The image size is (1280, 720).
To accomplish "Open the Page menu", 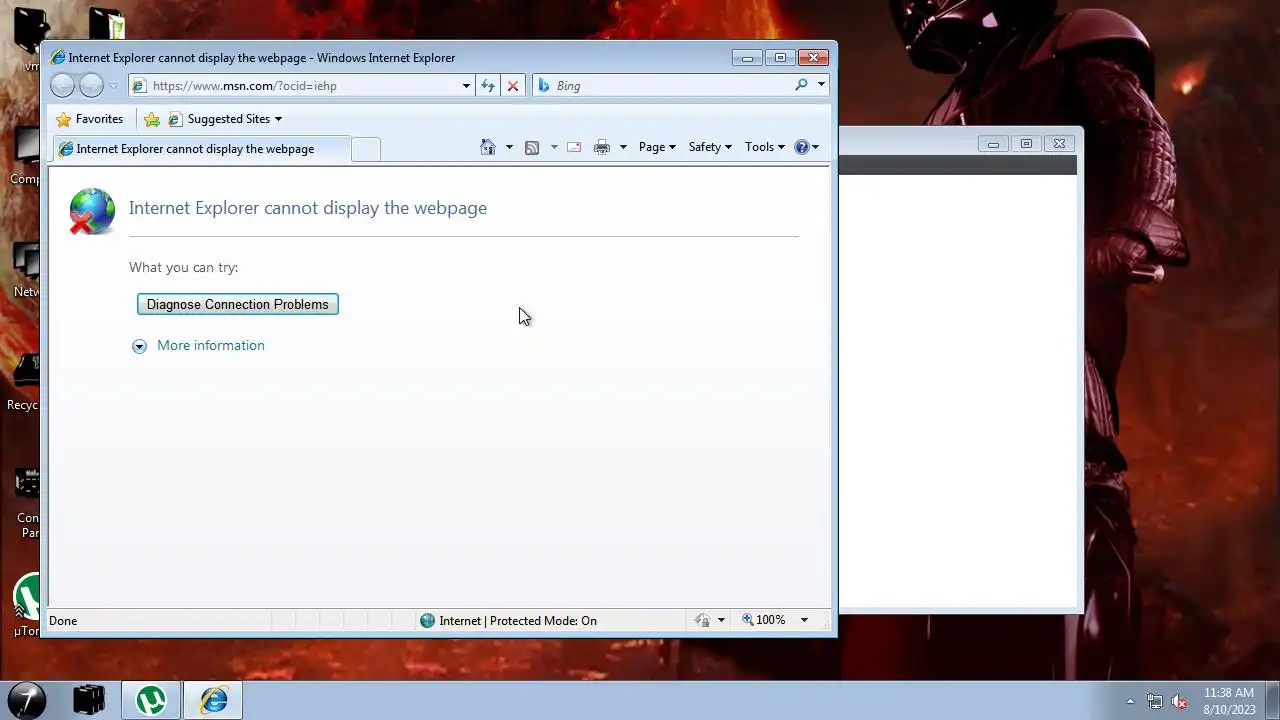I will point(657,147).
